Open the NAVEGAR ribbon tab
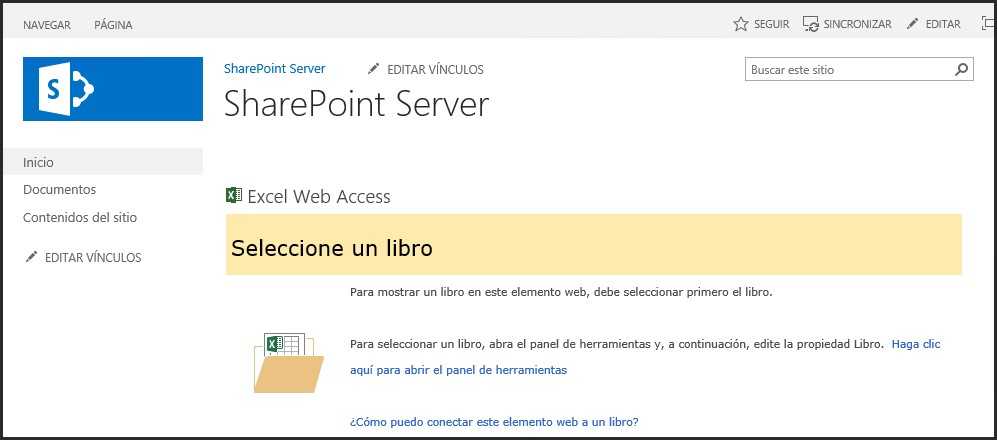This screenshot has height=440, width=997. point(47,25)
